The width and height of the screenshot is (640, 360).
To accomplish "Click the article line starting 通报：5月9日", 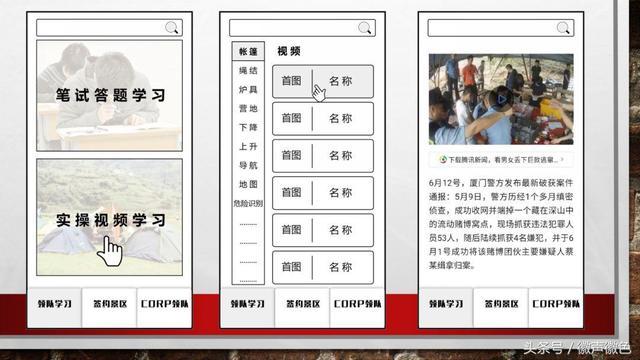I will click(501, 196).
